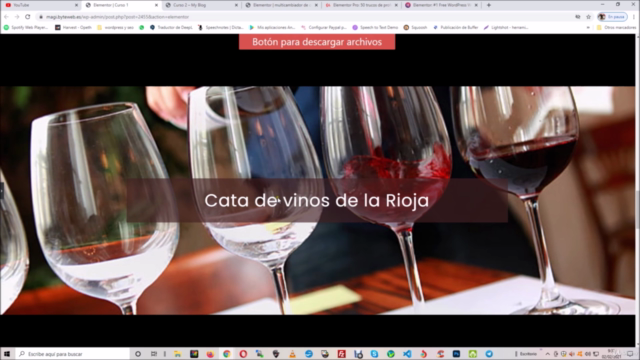Image resolution: width=640 pixels, height=360 pixels.
Task: Click the wine glasses banner image
Action: tap(318, 200)
